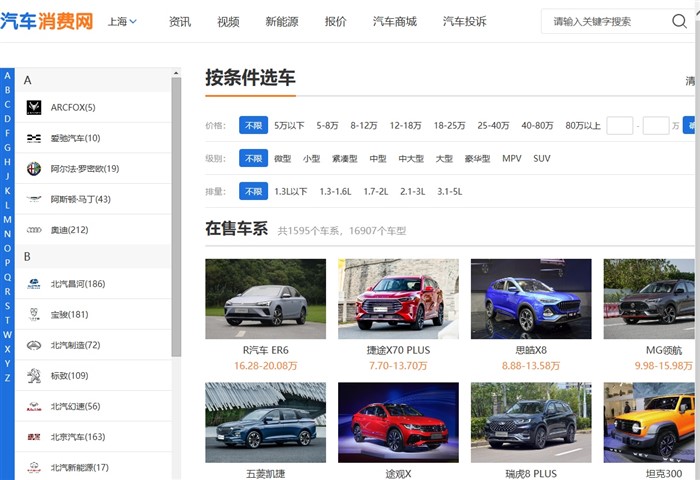Image resolution: width=700 pixels, height=480 pixels.
Task: Click the brand list scroll-up arrow
Action: (176, 73)
